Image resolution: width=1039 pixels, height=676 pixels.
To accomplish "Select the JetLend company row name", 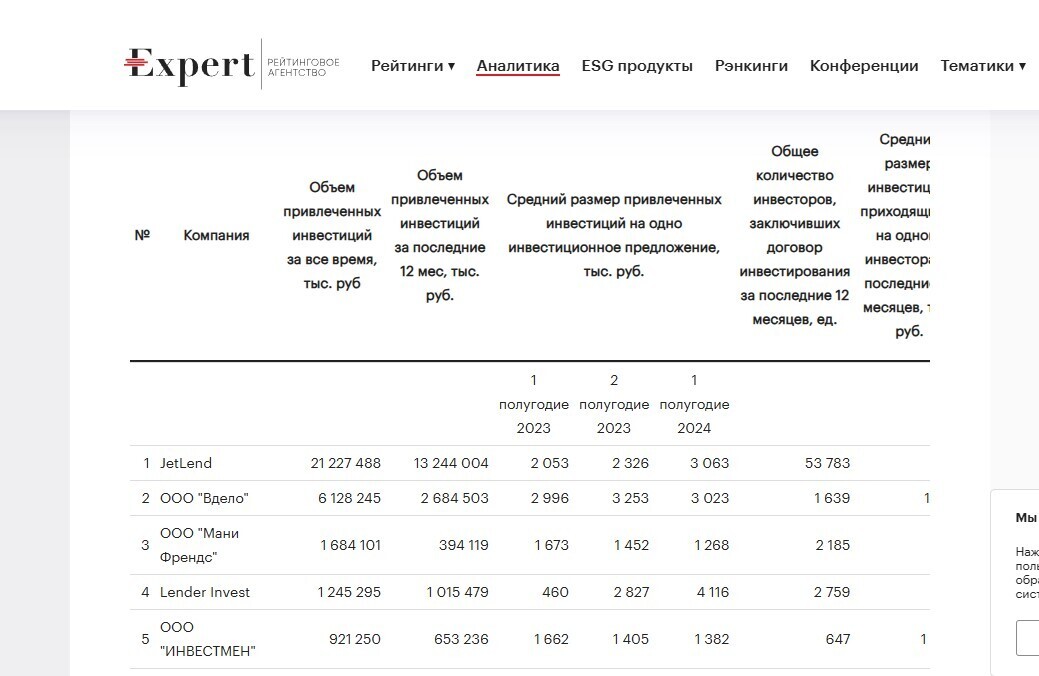I will (x=186, y=463).
